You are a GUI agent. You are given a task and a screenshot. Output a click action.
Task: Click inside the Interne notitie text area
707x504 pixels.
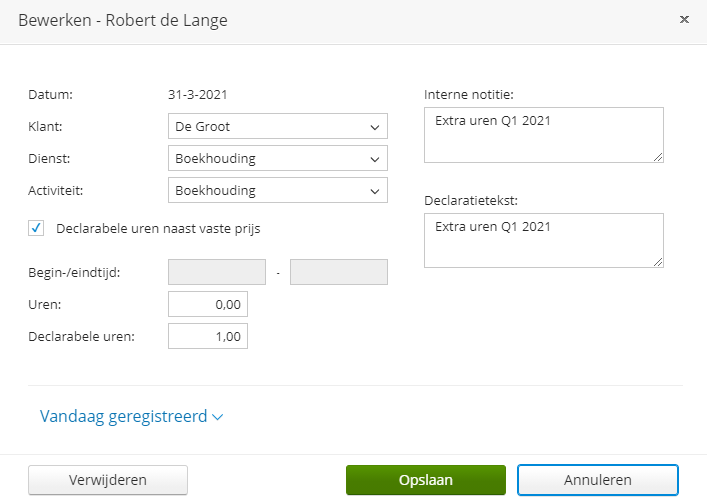(x=544, y=135)
